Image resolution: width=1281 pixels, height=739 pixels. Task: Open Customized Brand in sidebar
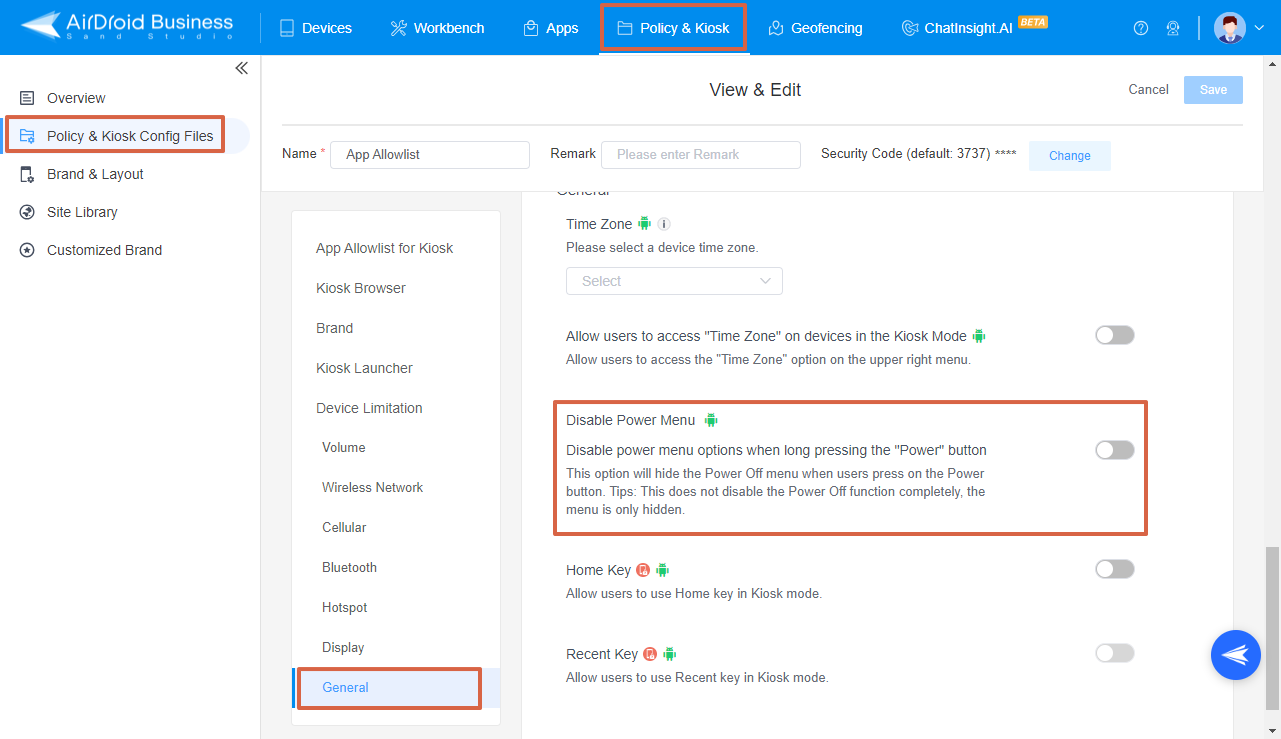[x=104, y=250]
